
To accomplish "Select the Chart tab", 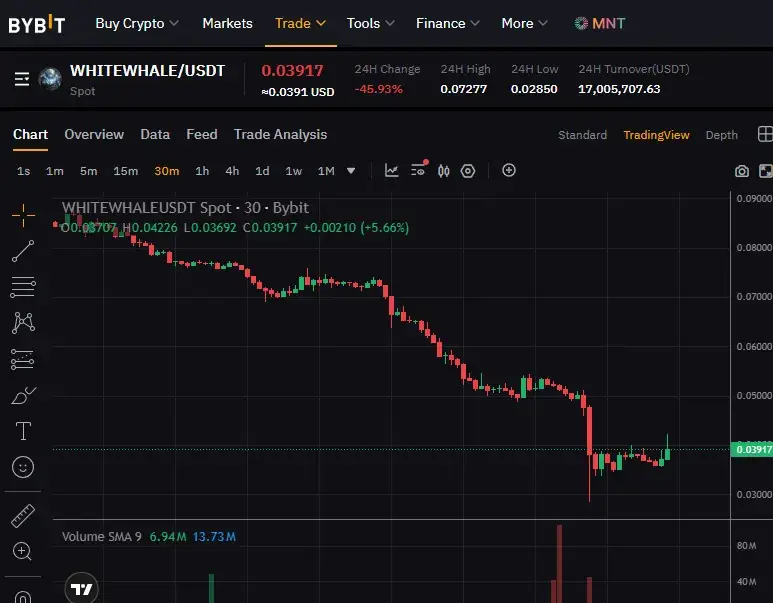I will [31, 134].
